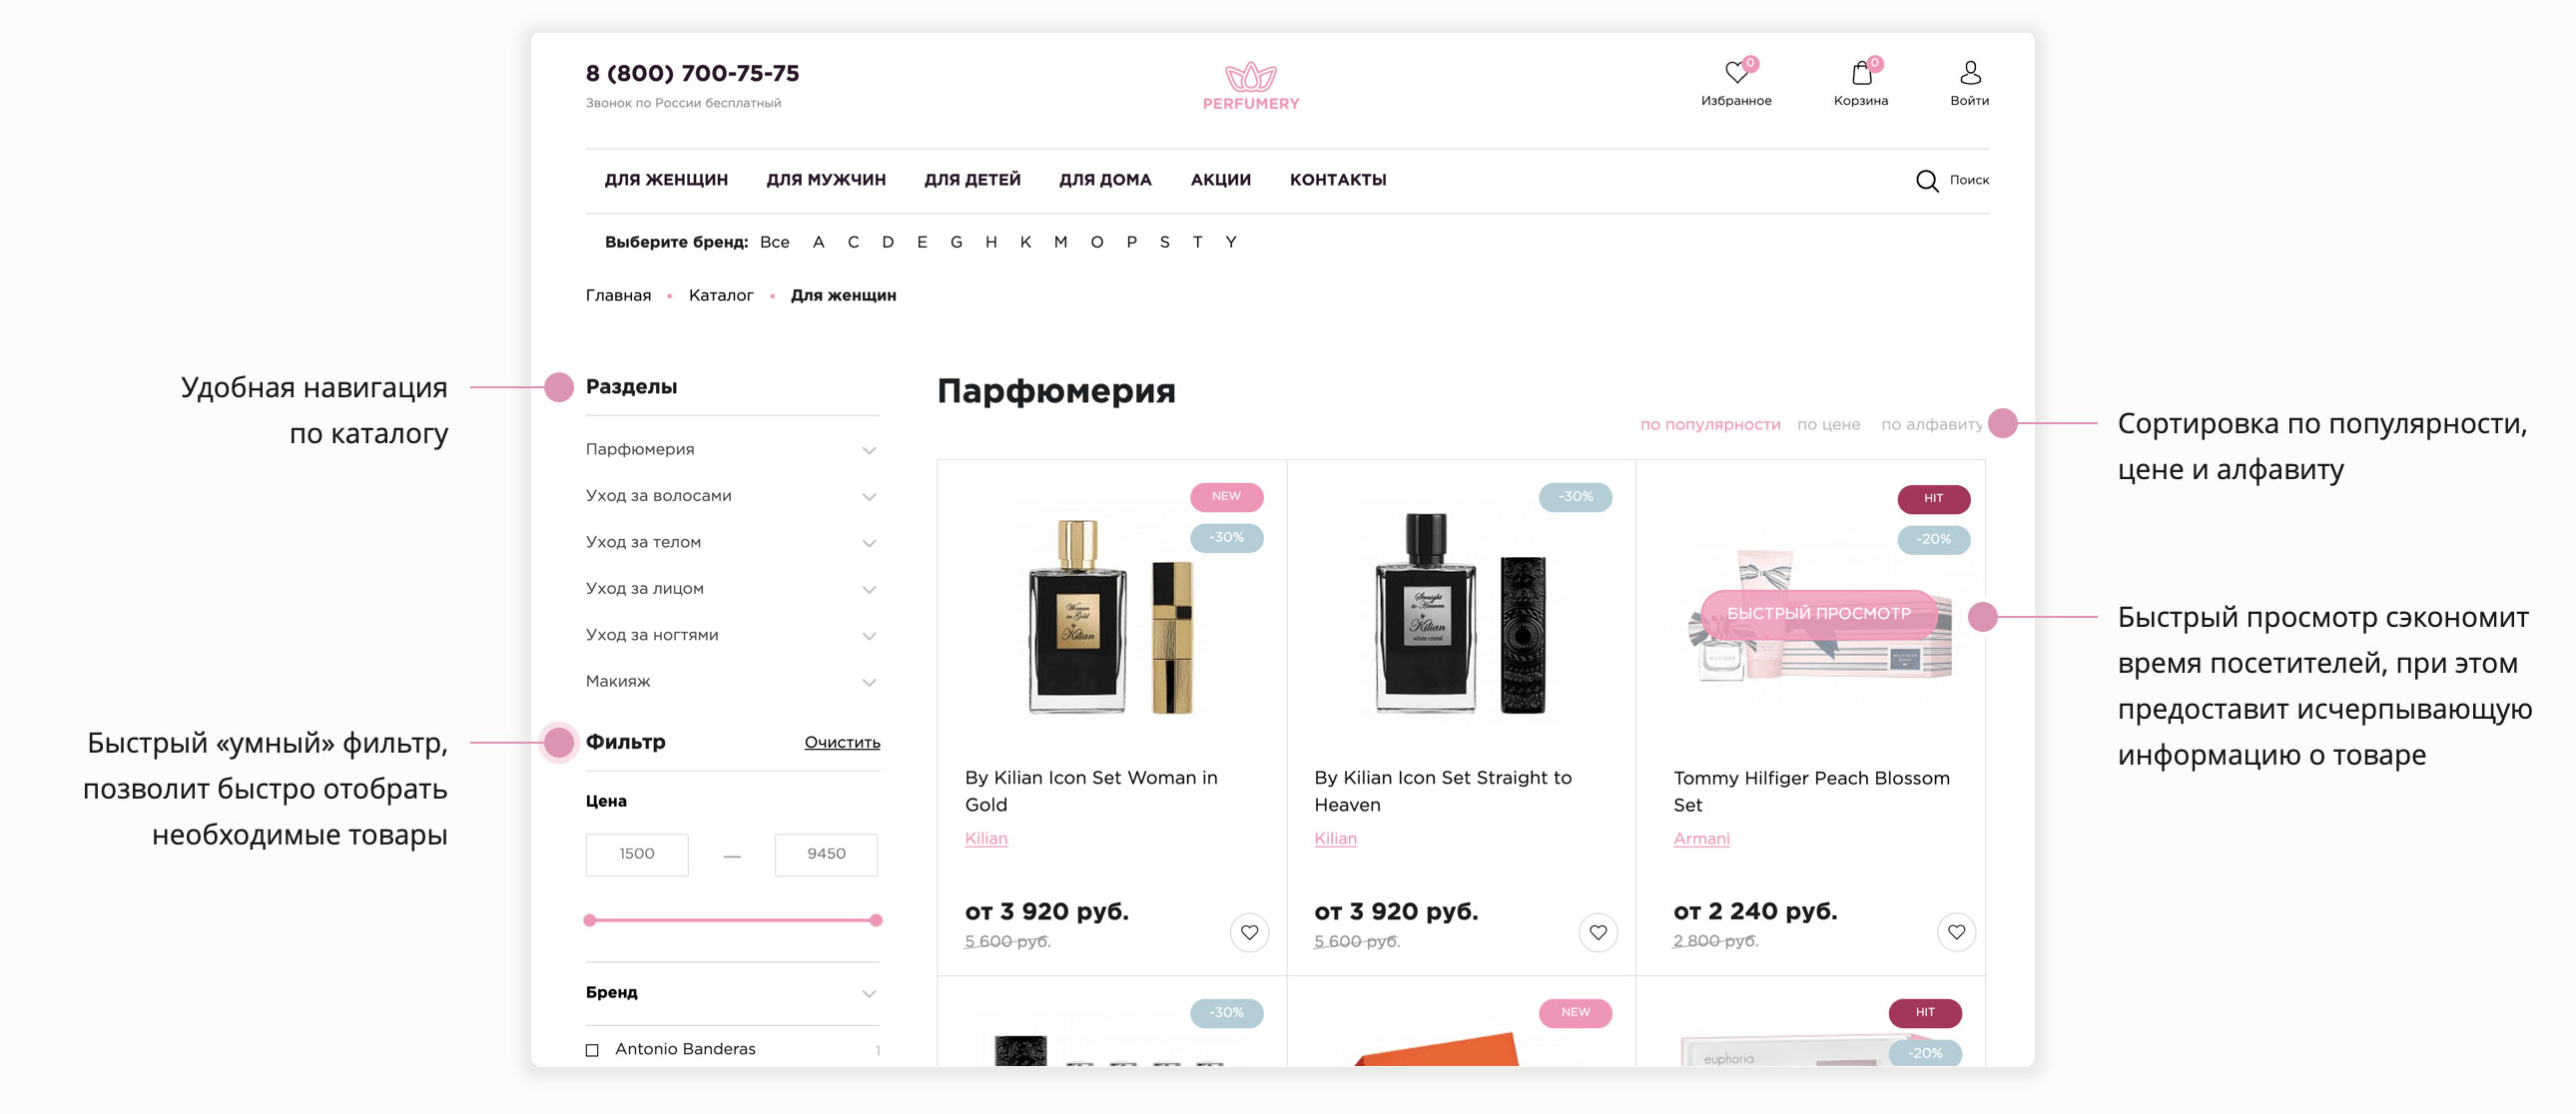Click the minimum price field showing 1500

[637, 854]
